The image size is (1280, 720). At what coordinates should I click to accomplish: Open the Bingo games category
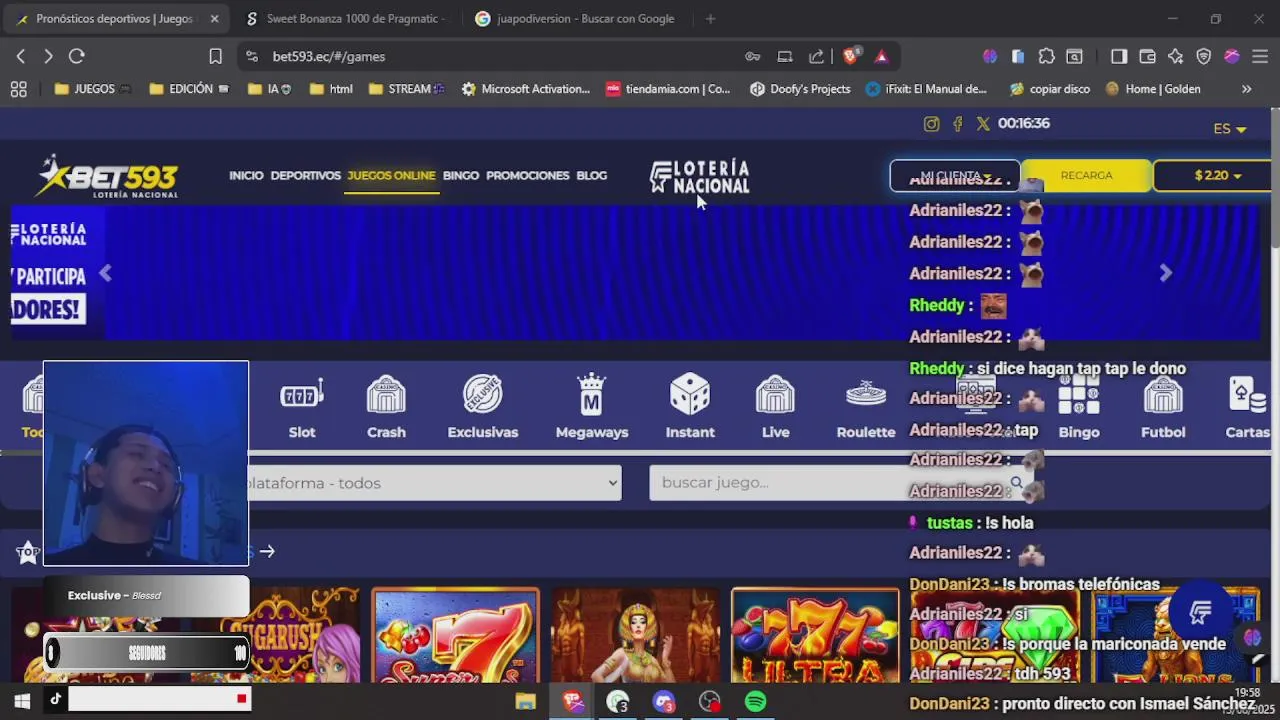1078,408
